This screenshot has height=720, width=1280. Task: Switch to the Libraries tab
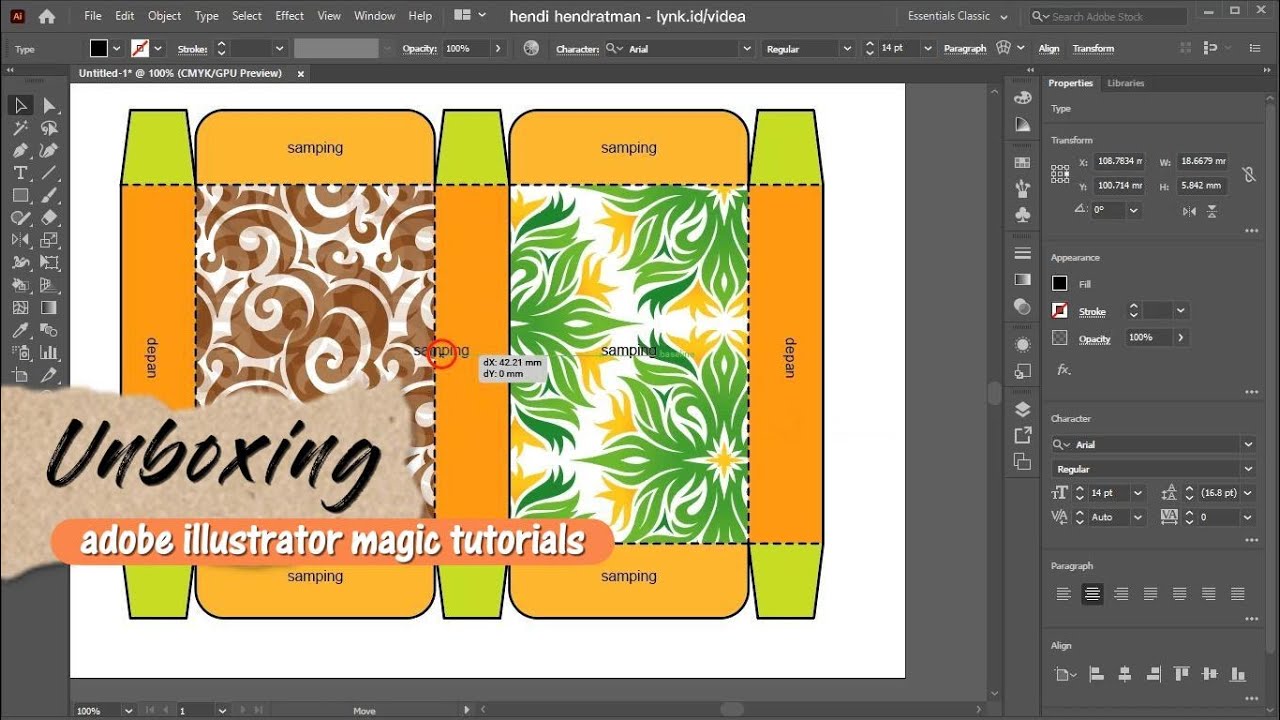click(x=1125, y=83)
